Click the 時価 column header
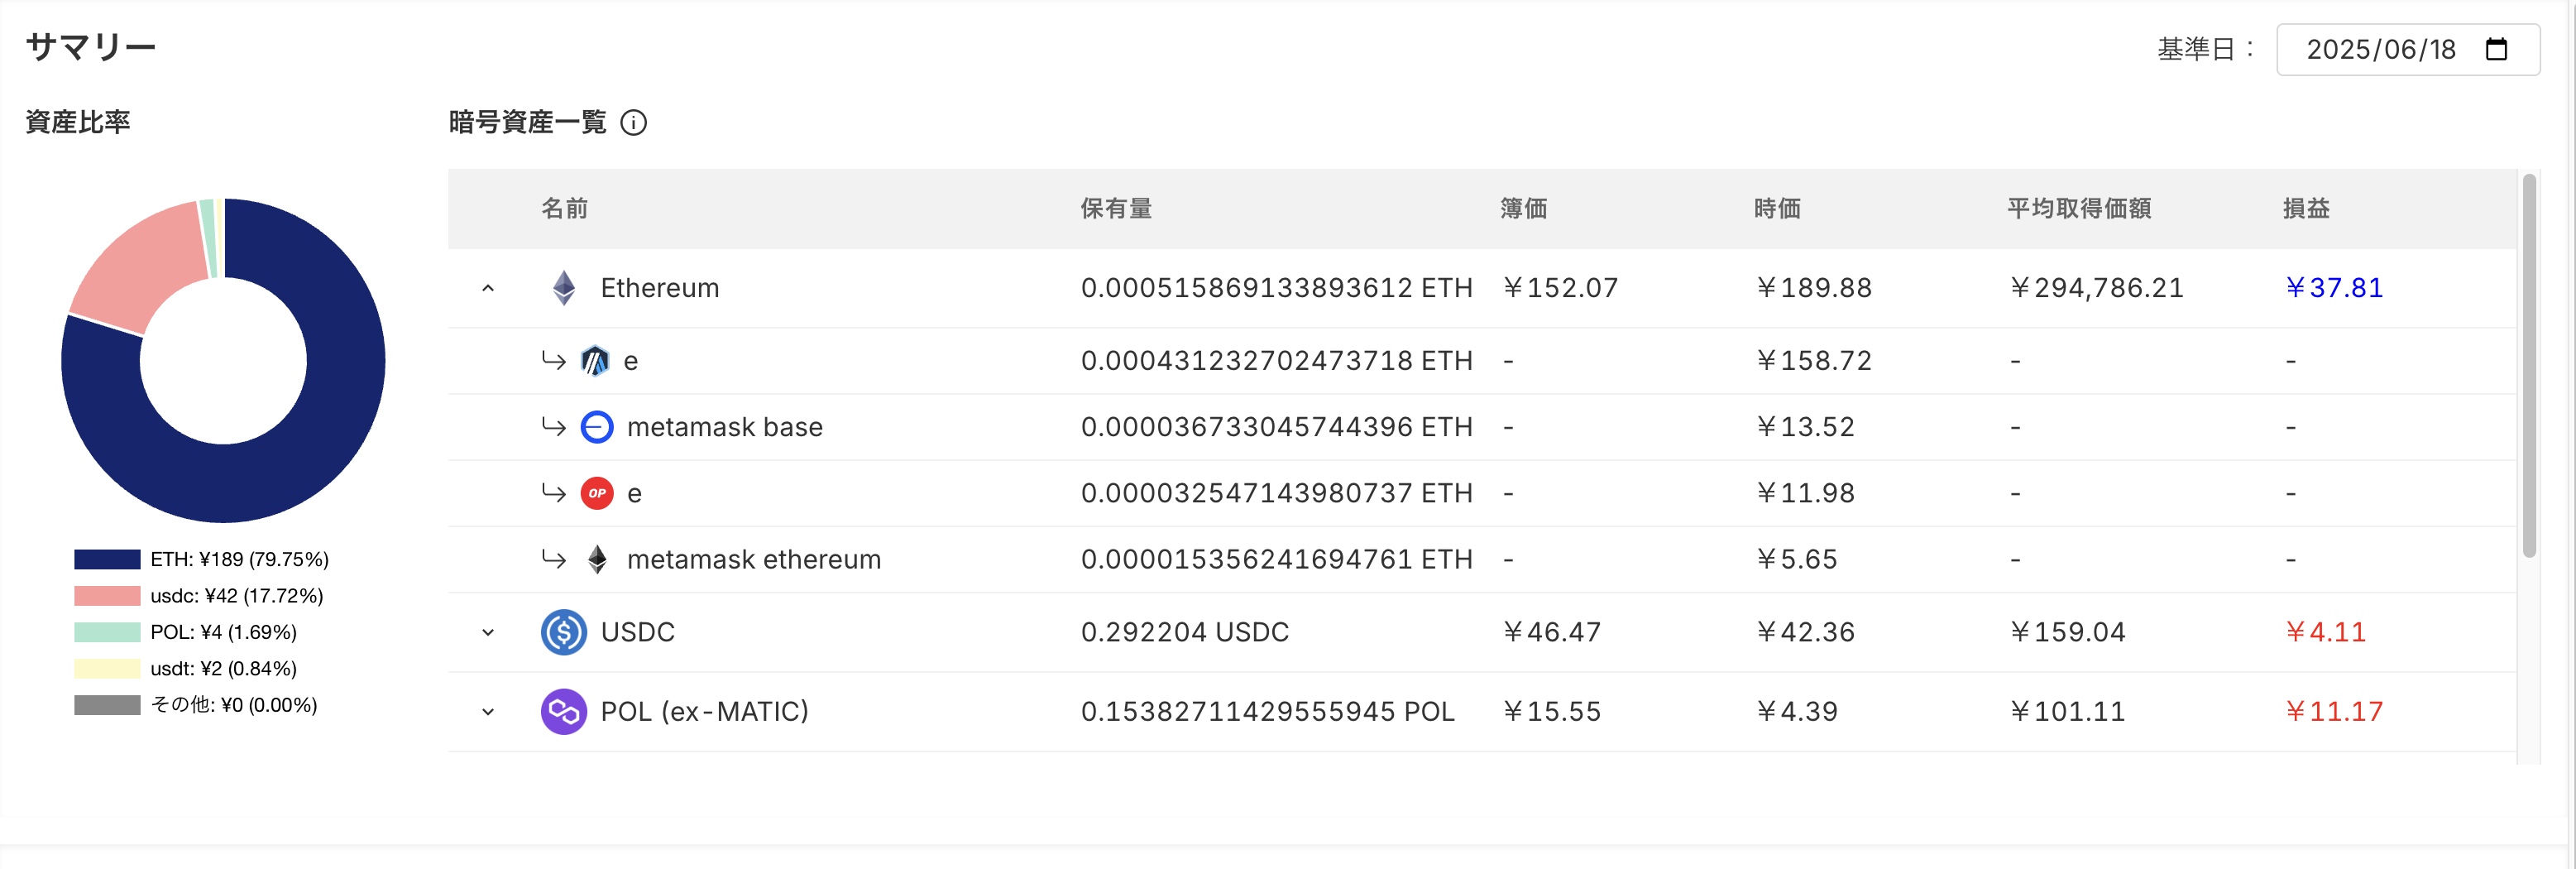Viewport: 2576px width, 869px height. [1777, 208]
